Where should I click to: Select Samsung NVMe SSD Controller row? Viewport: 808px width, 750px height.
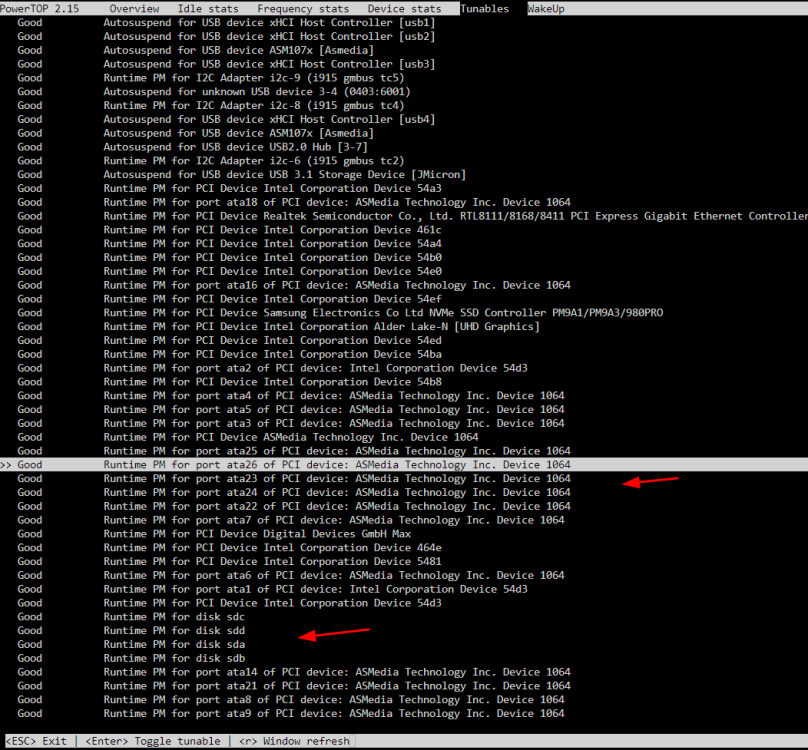tap(404, 313)
